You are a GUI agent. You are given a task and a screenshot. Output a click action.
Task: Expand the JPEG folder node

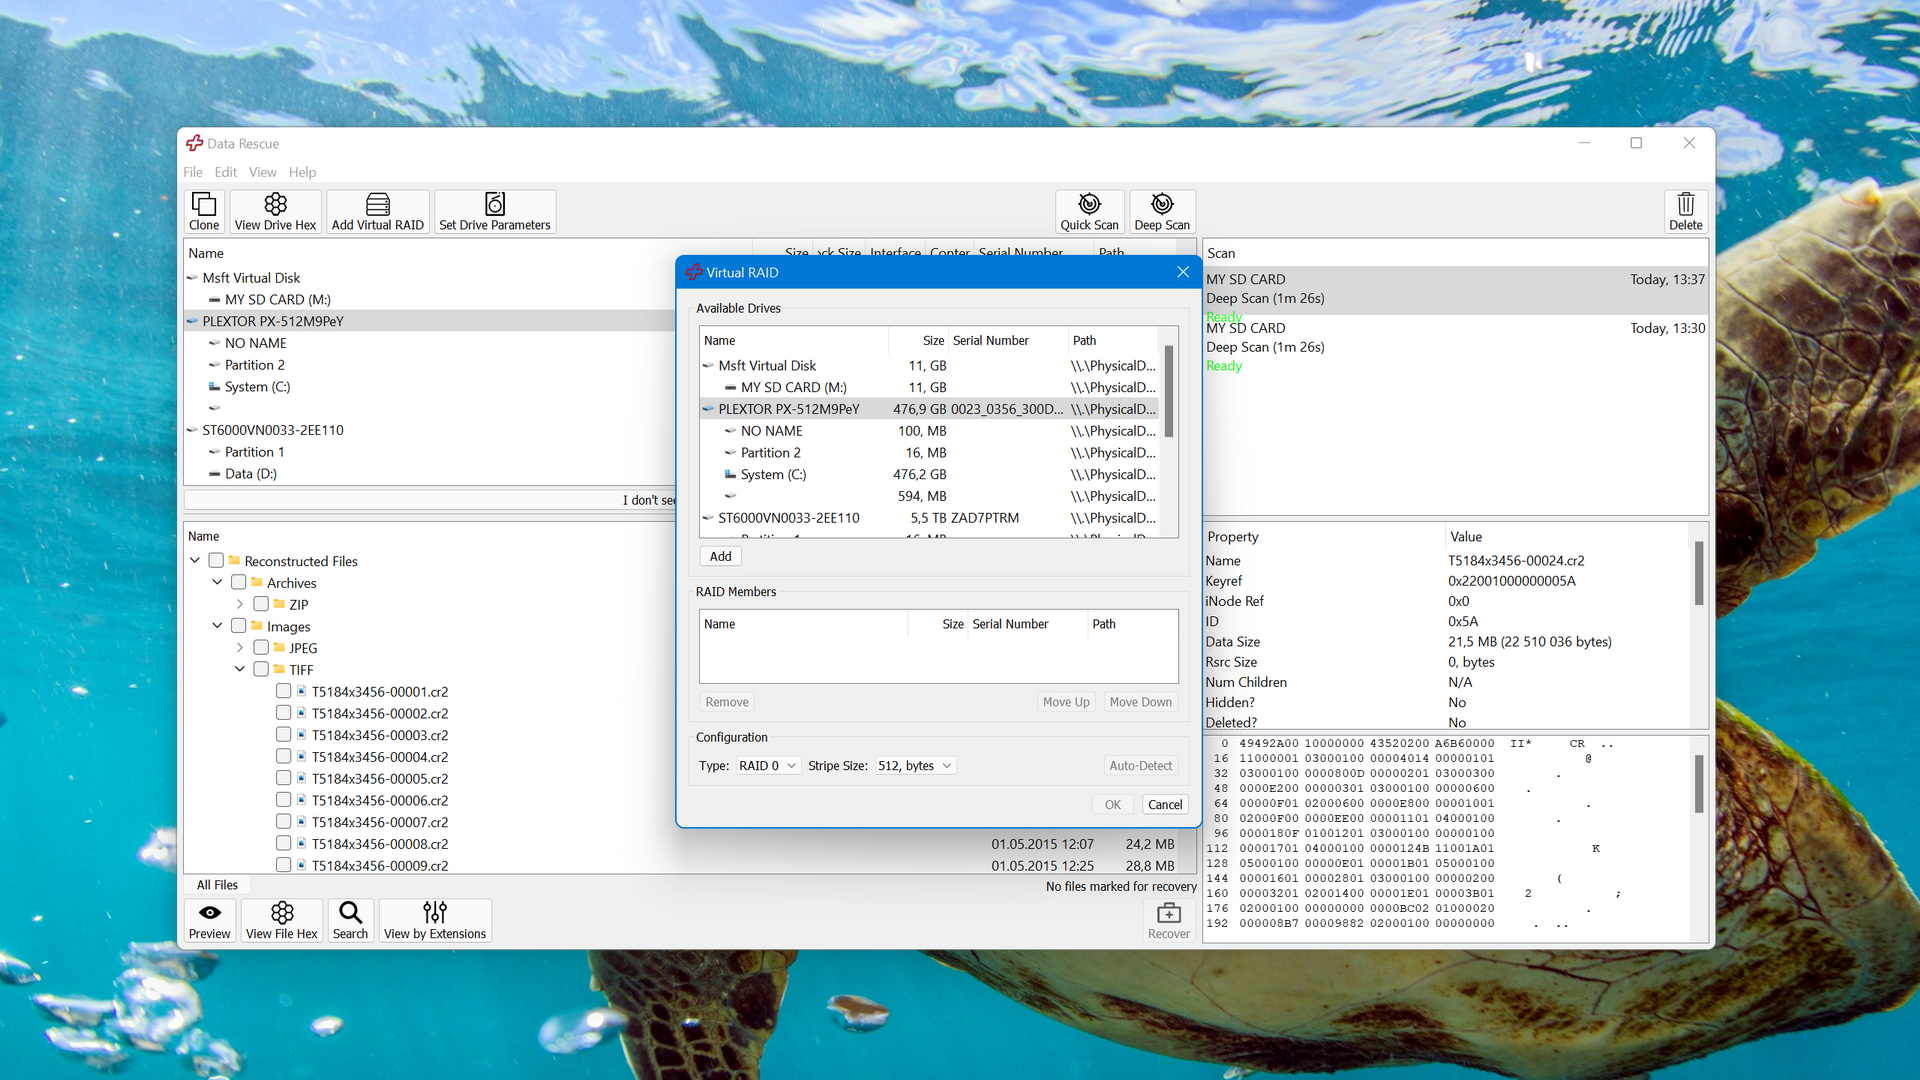click(240, 648)
